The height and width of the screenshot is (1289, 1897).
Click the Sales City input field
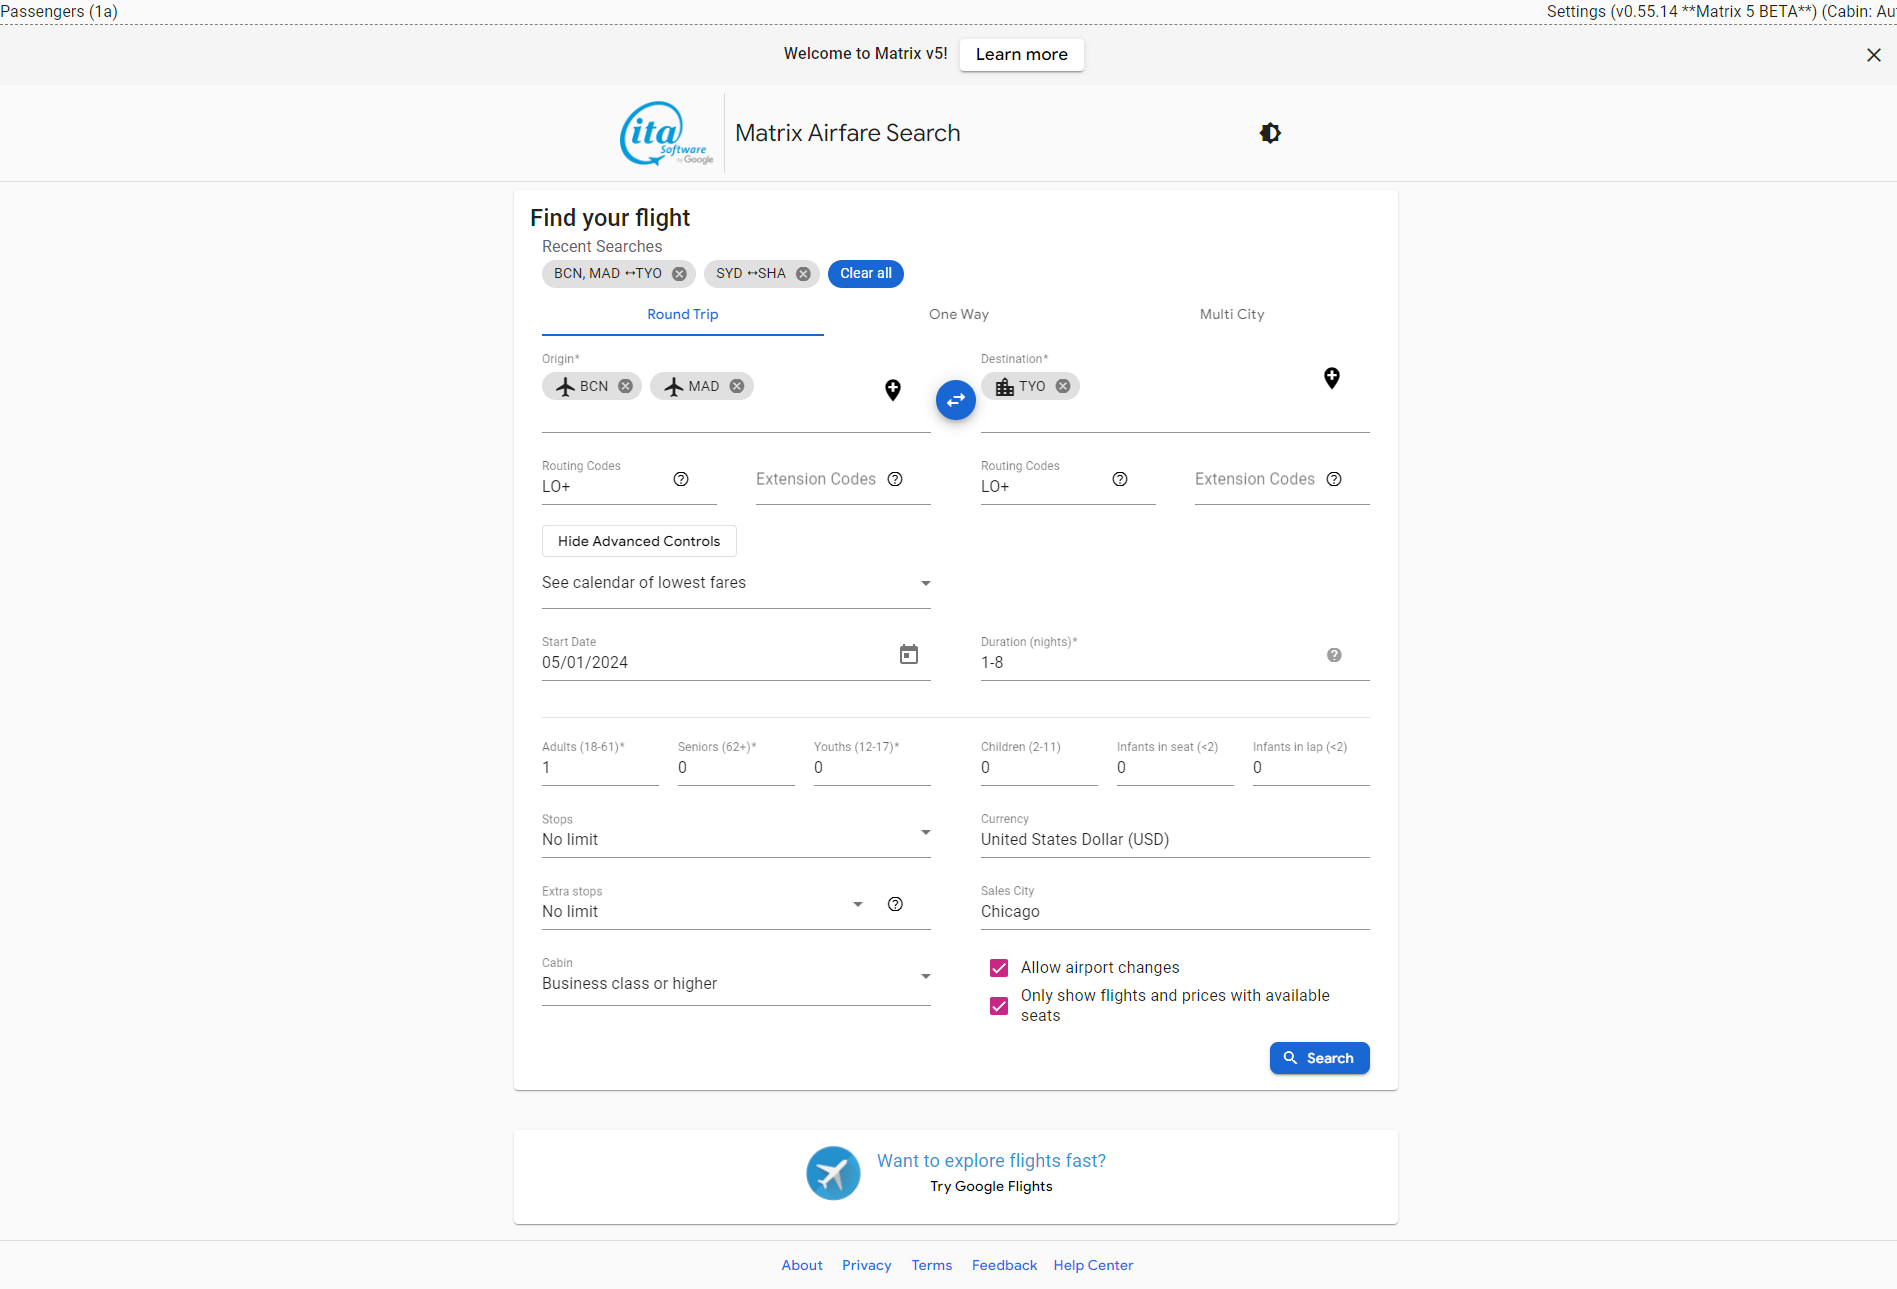(x=1100, y=911)
